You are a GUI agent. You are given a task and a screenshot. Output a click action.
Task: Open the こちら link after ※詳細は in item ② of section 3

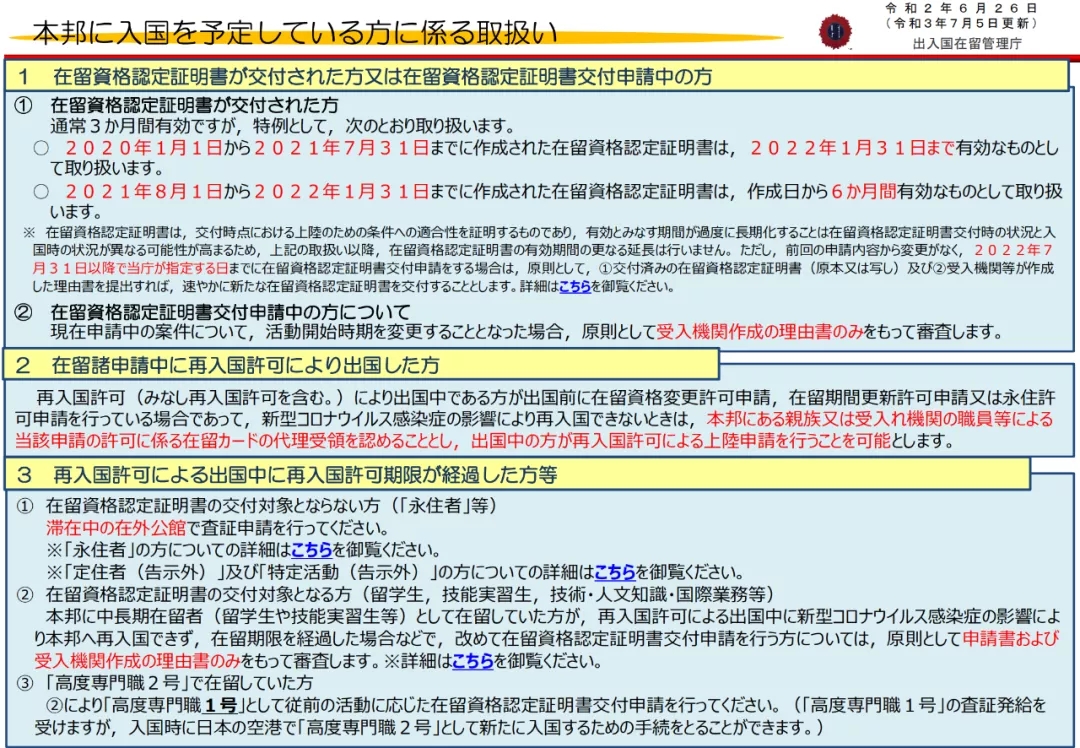pos(472,661)
